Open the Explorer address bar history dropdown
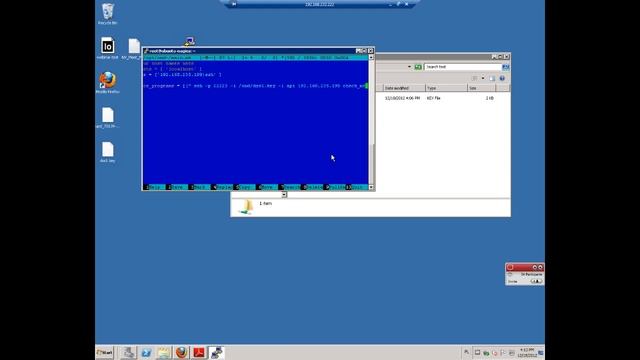Image resolution: width=640 pixels, height=360 pixels. tap(409, 67)
